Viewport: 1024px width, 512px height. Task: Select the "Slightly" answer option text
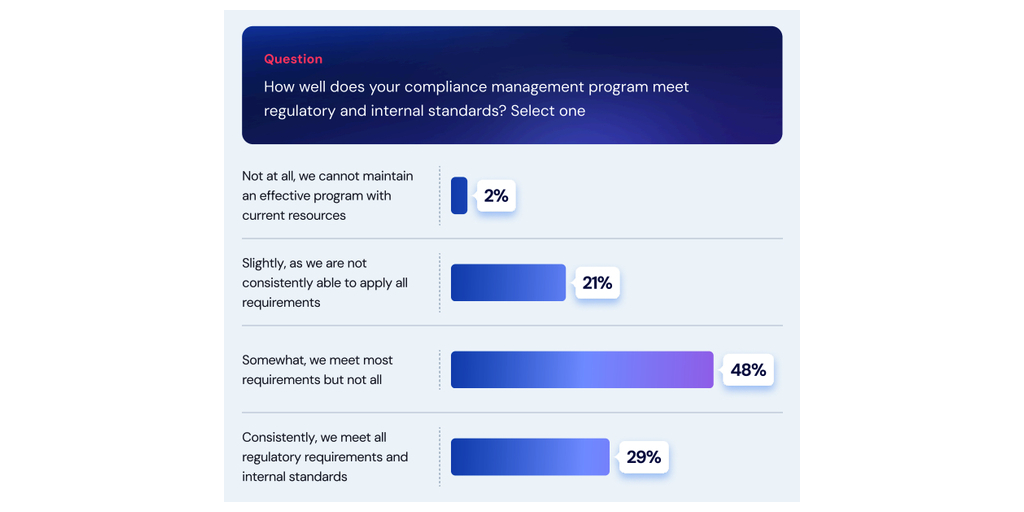(x=324, y=283)
